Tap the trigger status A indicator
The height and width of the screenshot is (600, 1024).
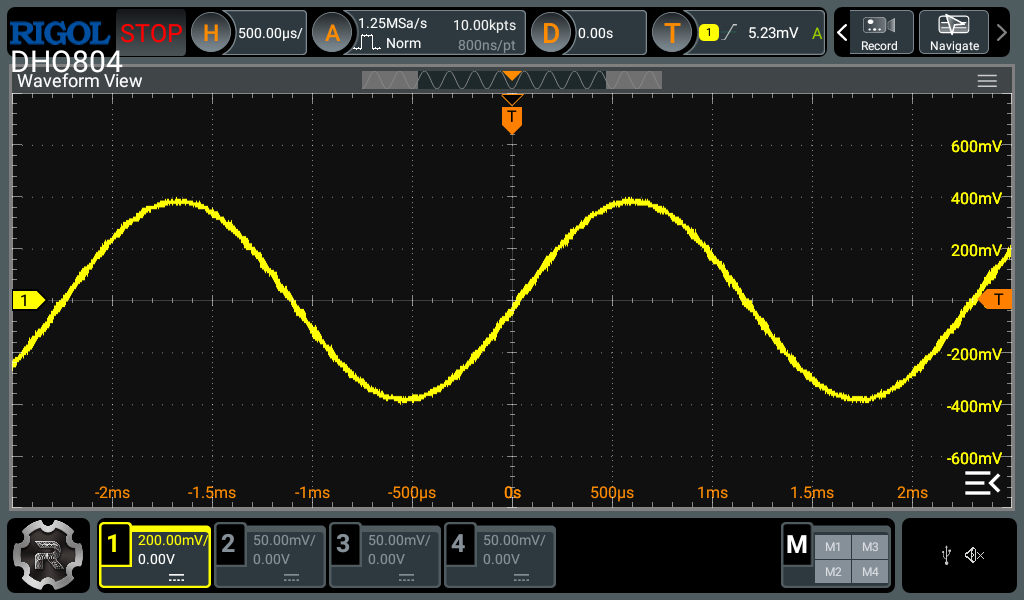pos(816,33)
